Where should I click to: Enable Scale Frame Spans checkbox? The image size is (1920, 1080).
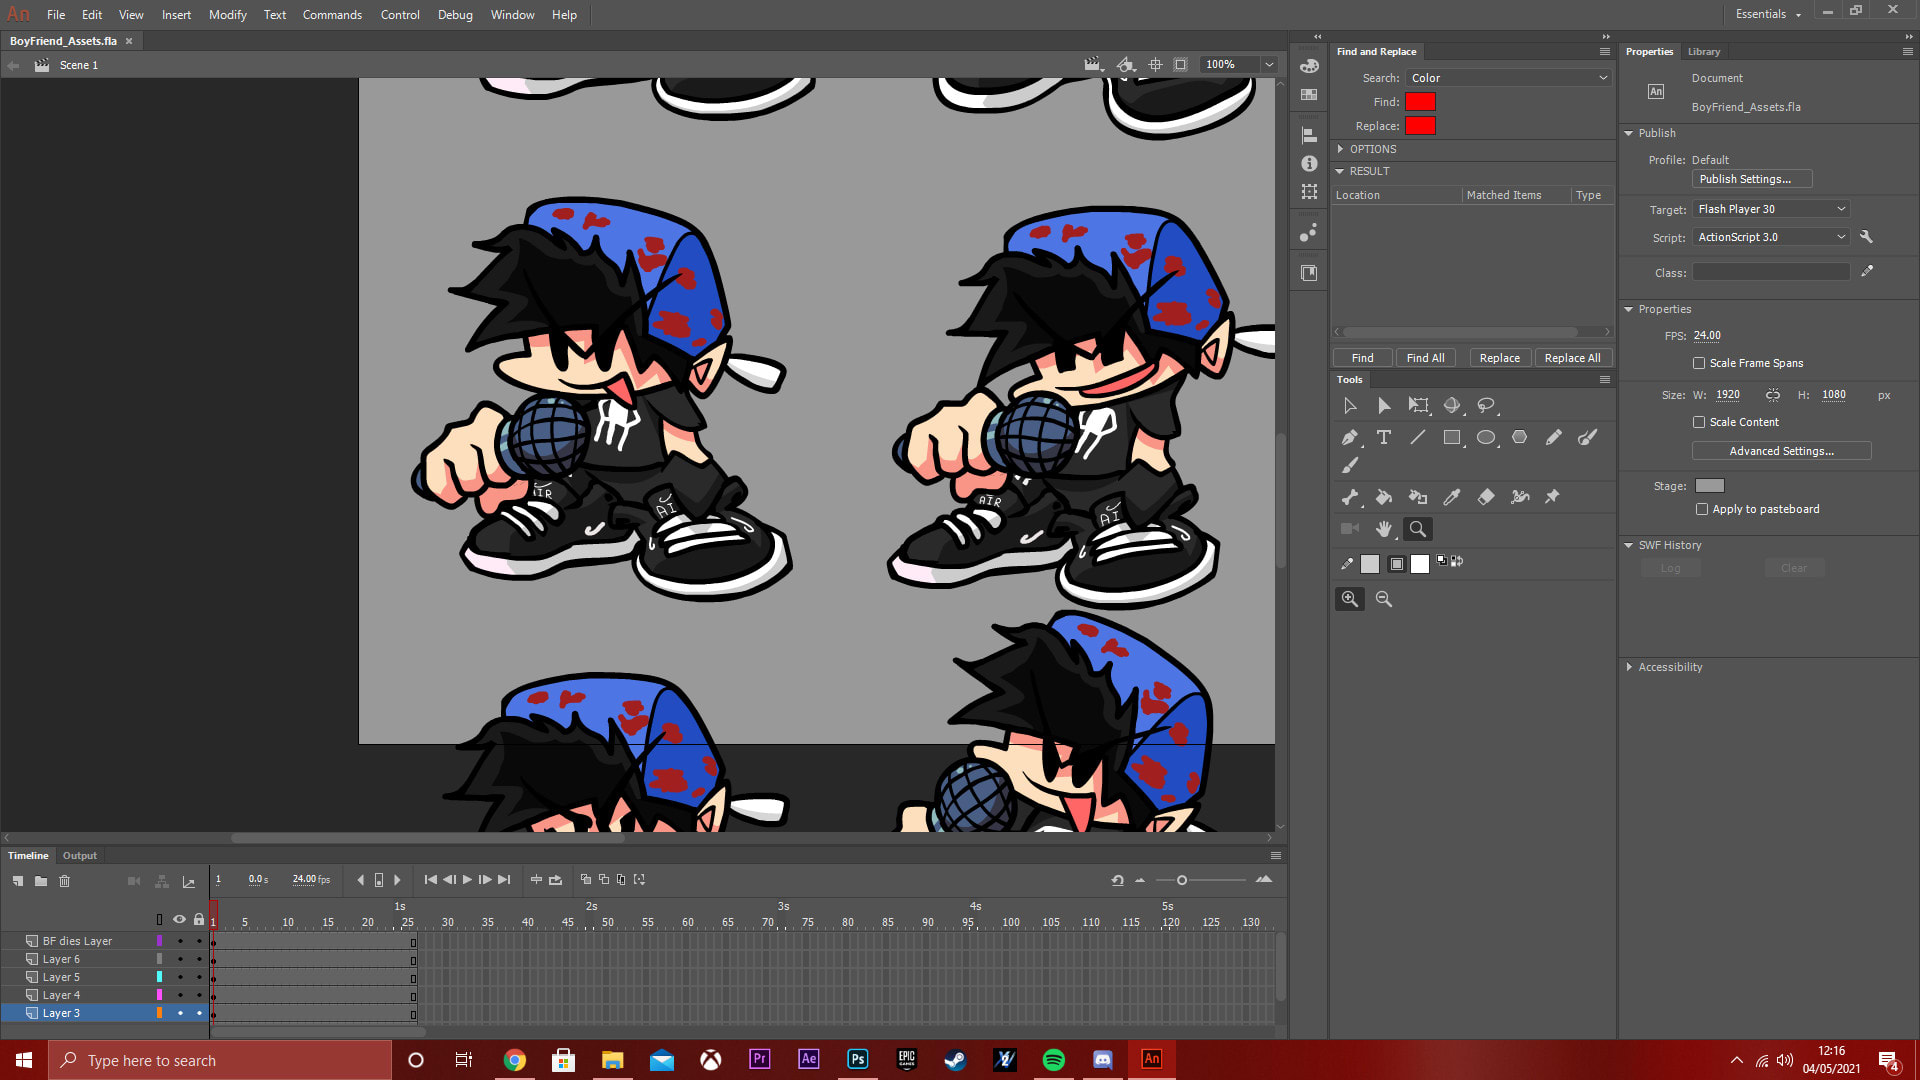[x=1699, y=363]
